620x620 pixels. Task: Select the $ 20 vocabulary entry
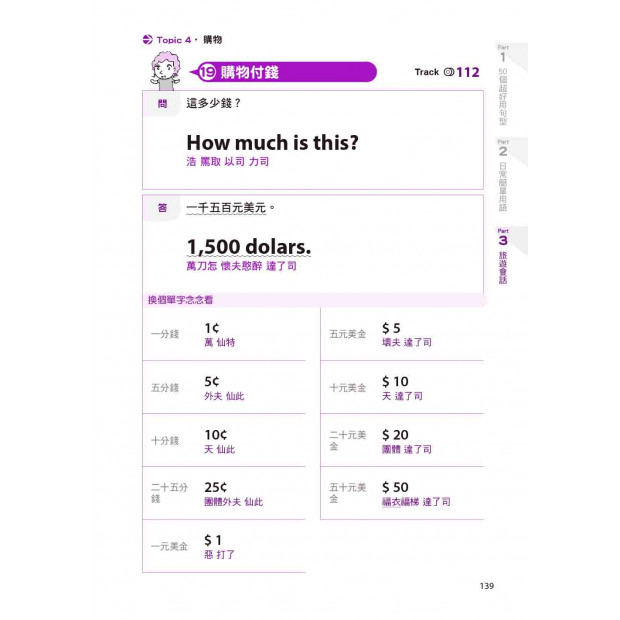[402, 440]
